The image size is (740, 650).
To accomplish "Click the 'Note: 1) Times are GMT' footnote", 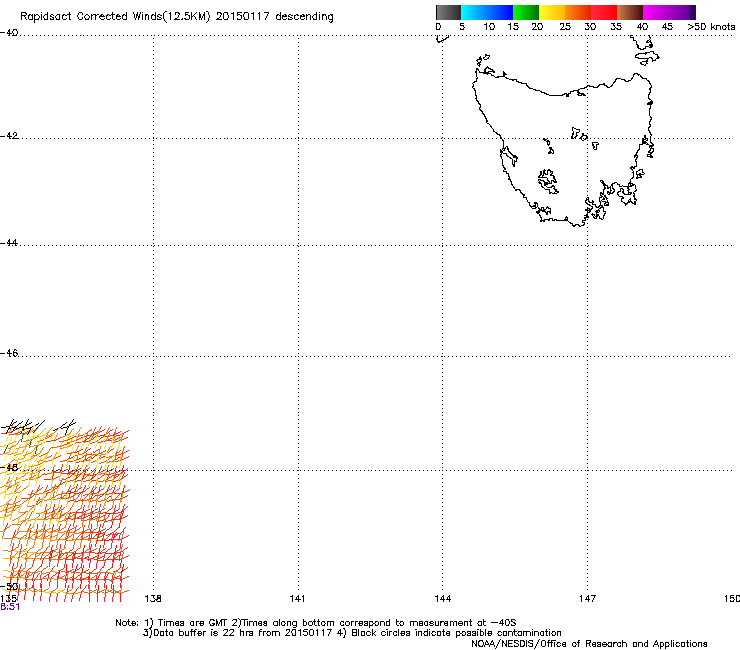I will point(315,623).
